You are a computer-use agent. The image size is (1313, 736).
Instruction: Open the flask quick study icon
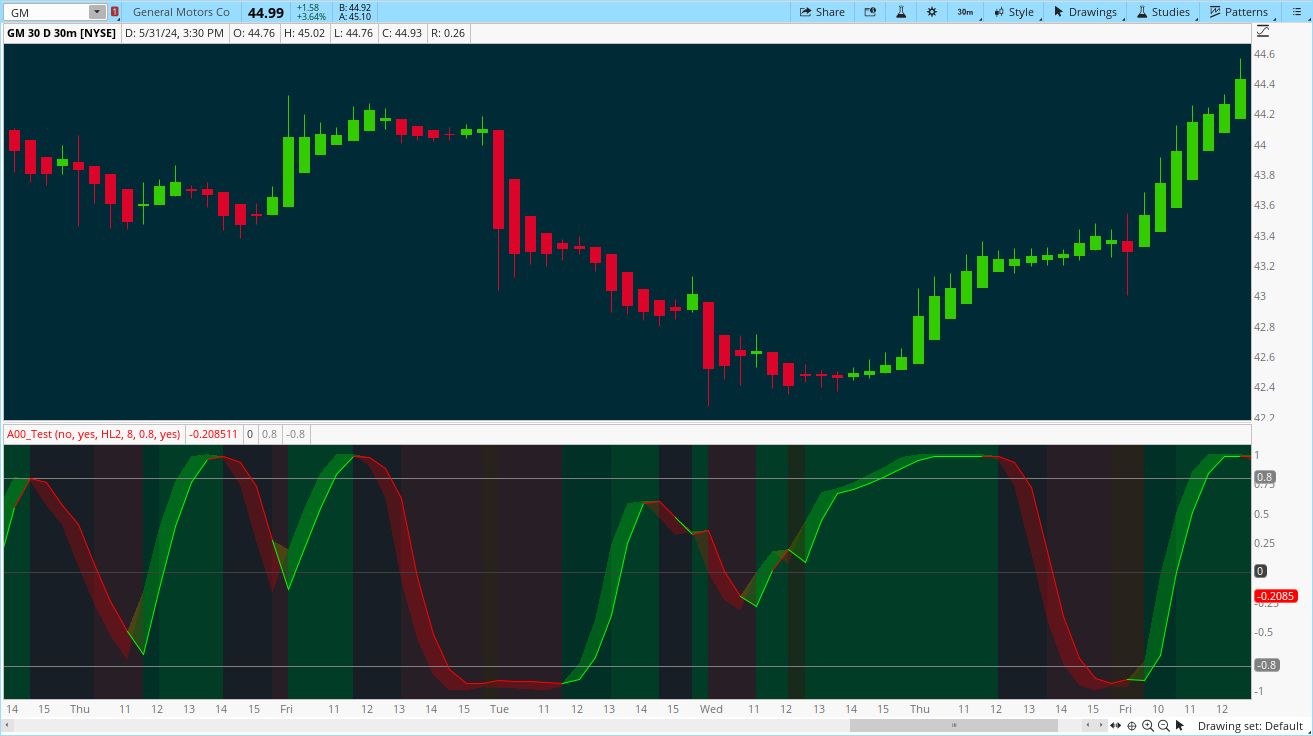tap(901, 12)
